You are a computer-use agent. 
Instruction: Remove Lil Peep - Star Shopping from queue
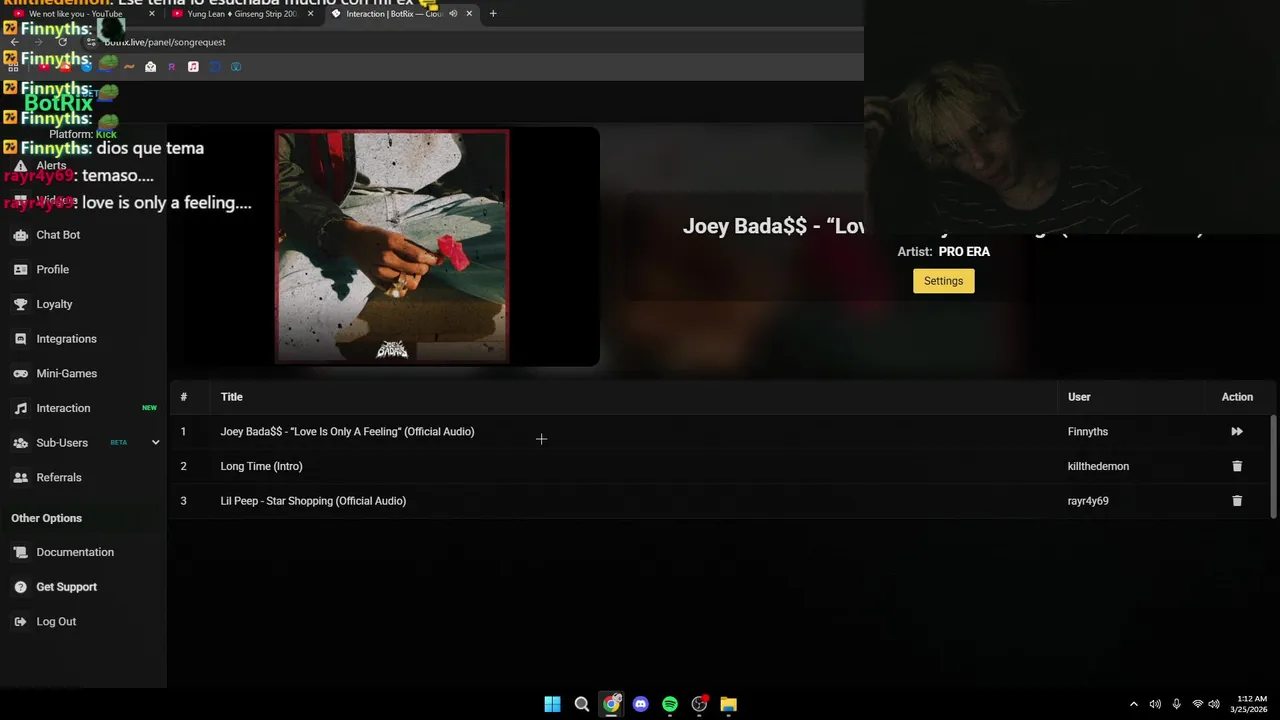coord(1237,501)
